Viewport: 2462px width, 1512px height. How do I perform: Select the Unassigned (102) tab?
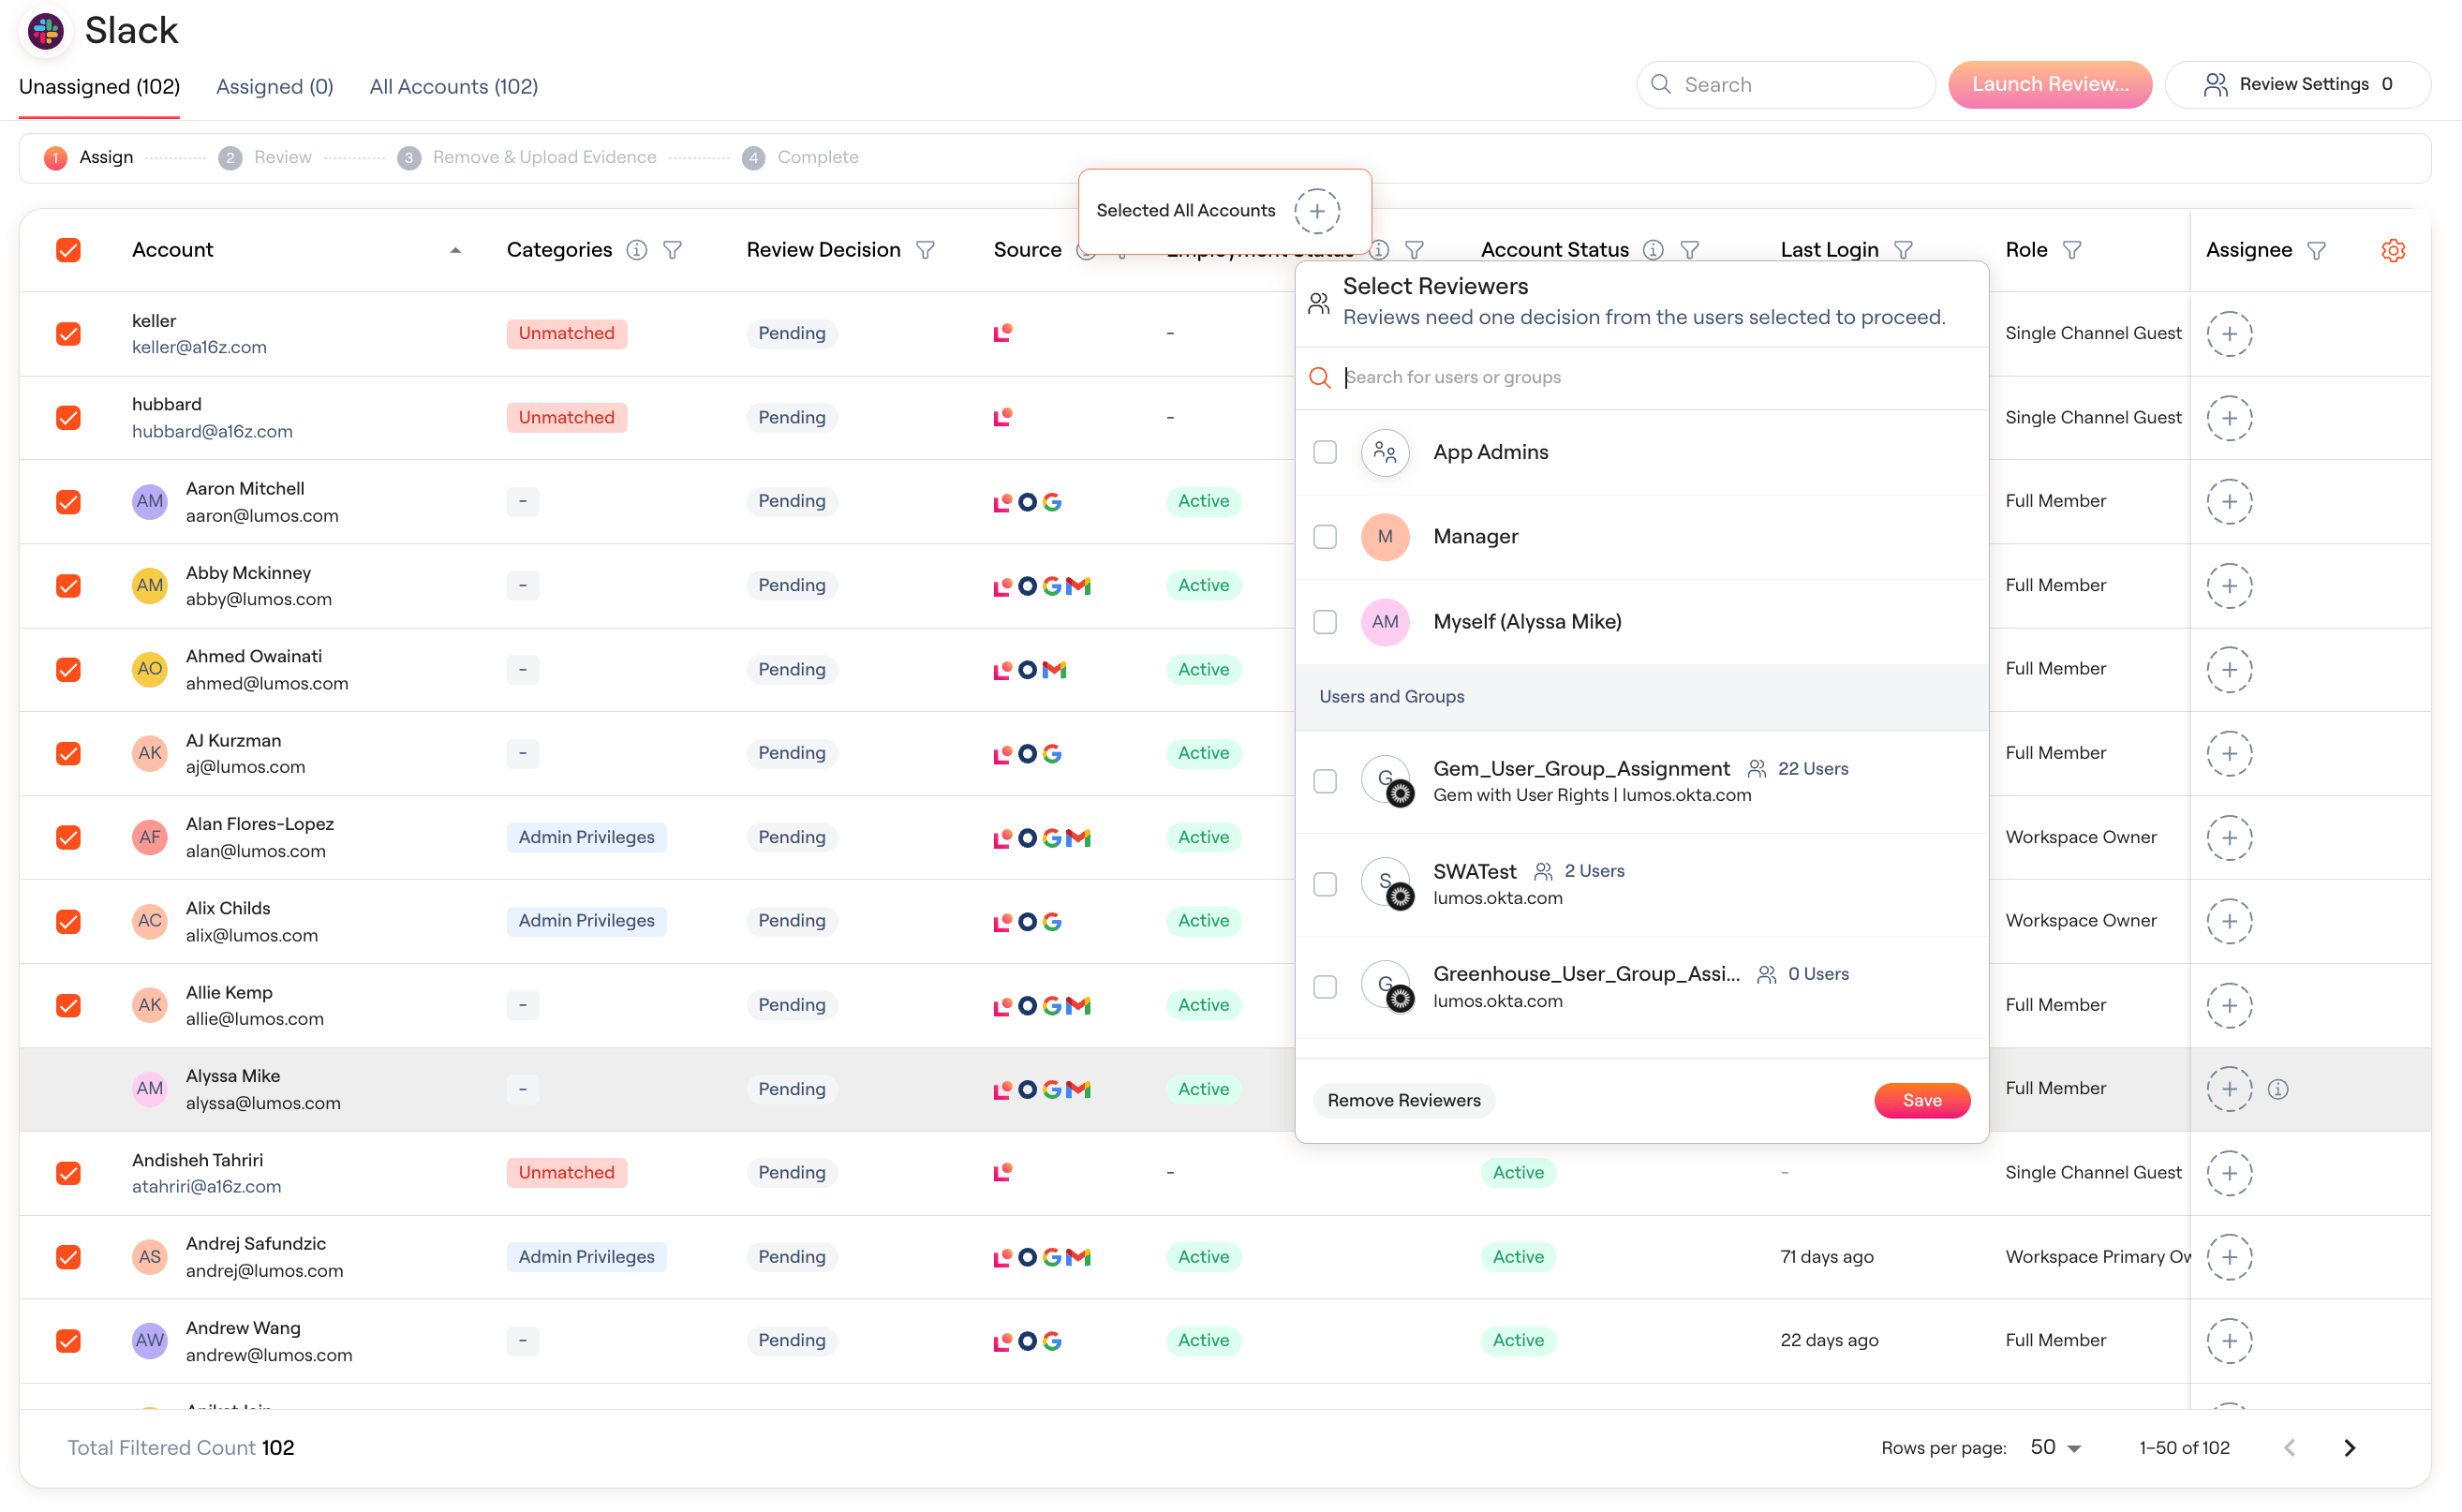(x=99, y=87)
